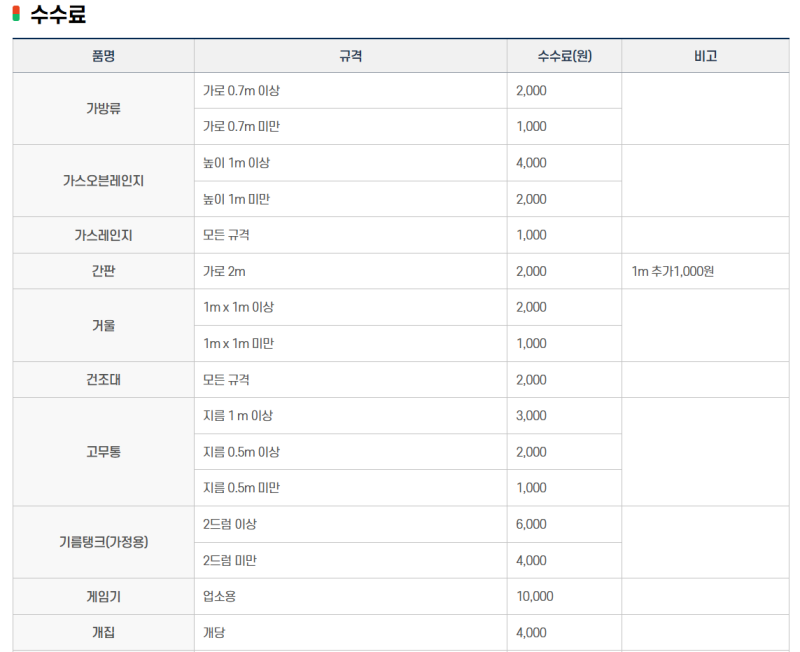Select the 2드럼 이상 cell
Screen dimensions: 800x652
pyautogui.click(x=351, y=524)
